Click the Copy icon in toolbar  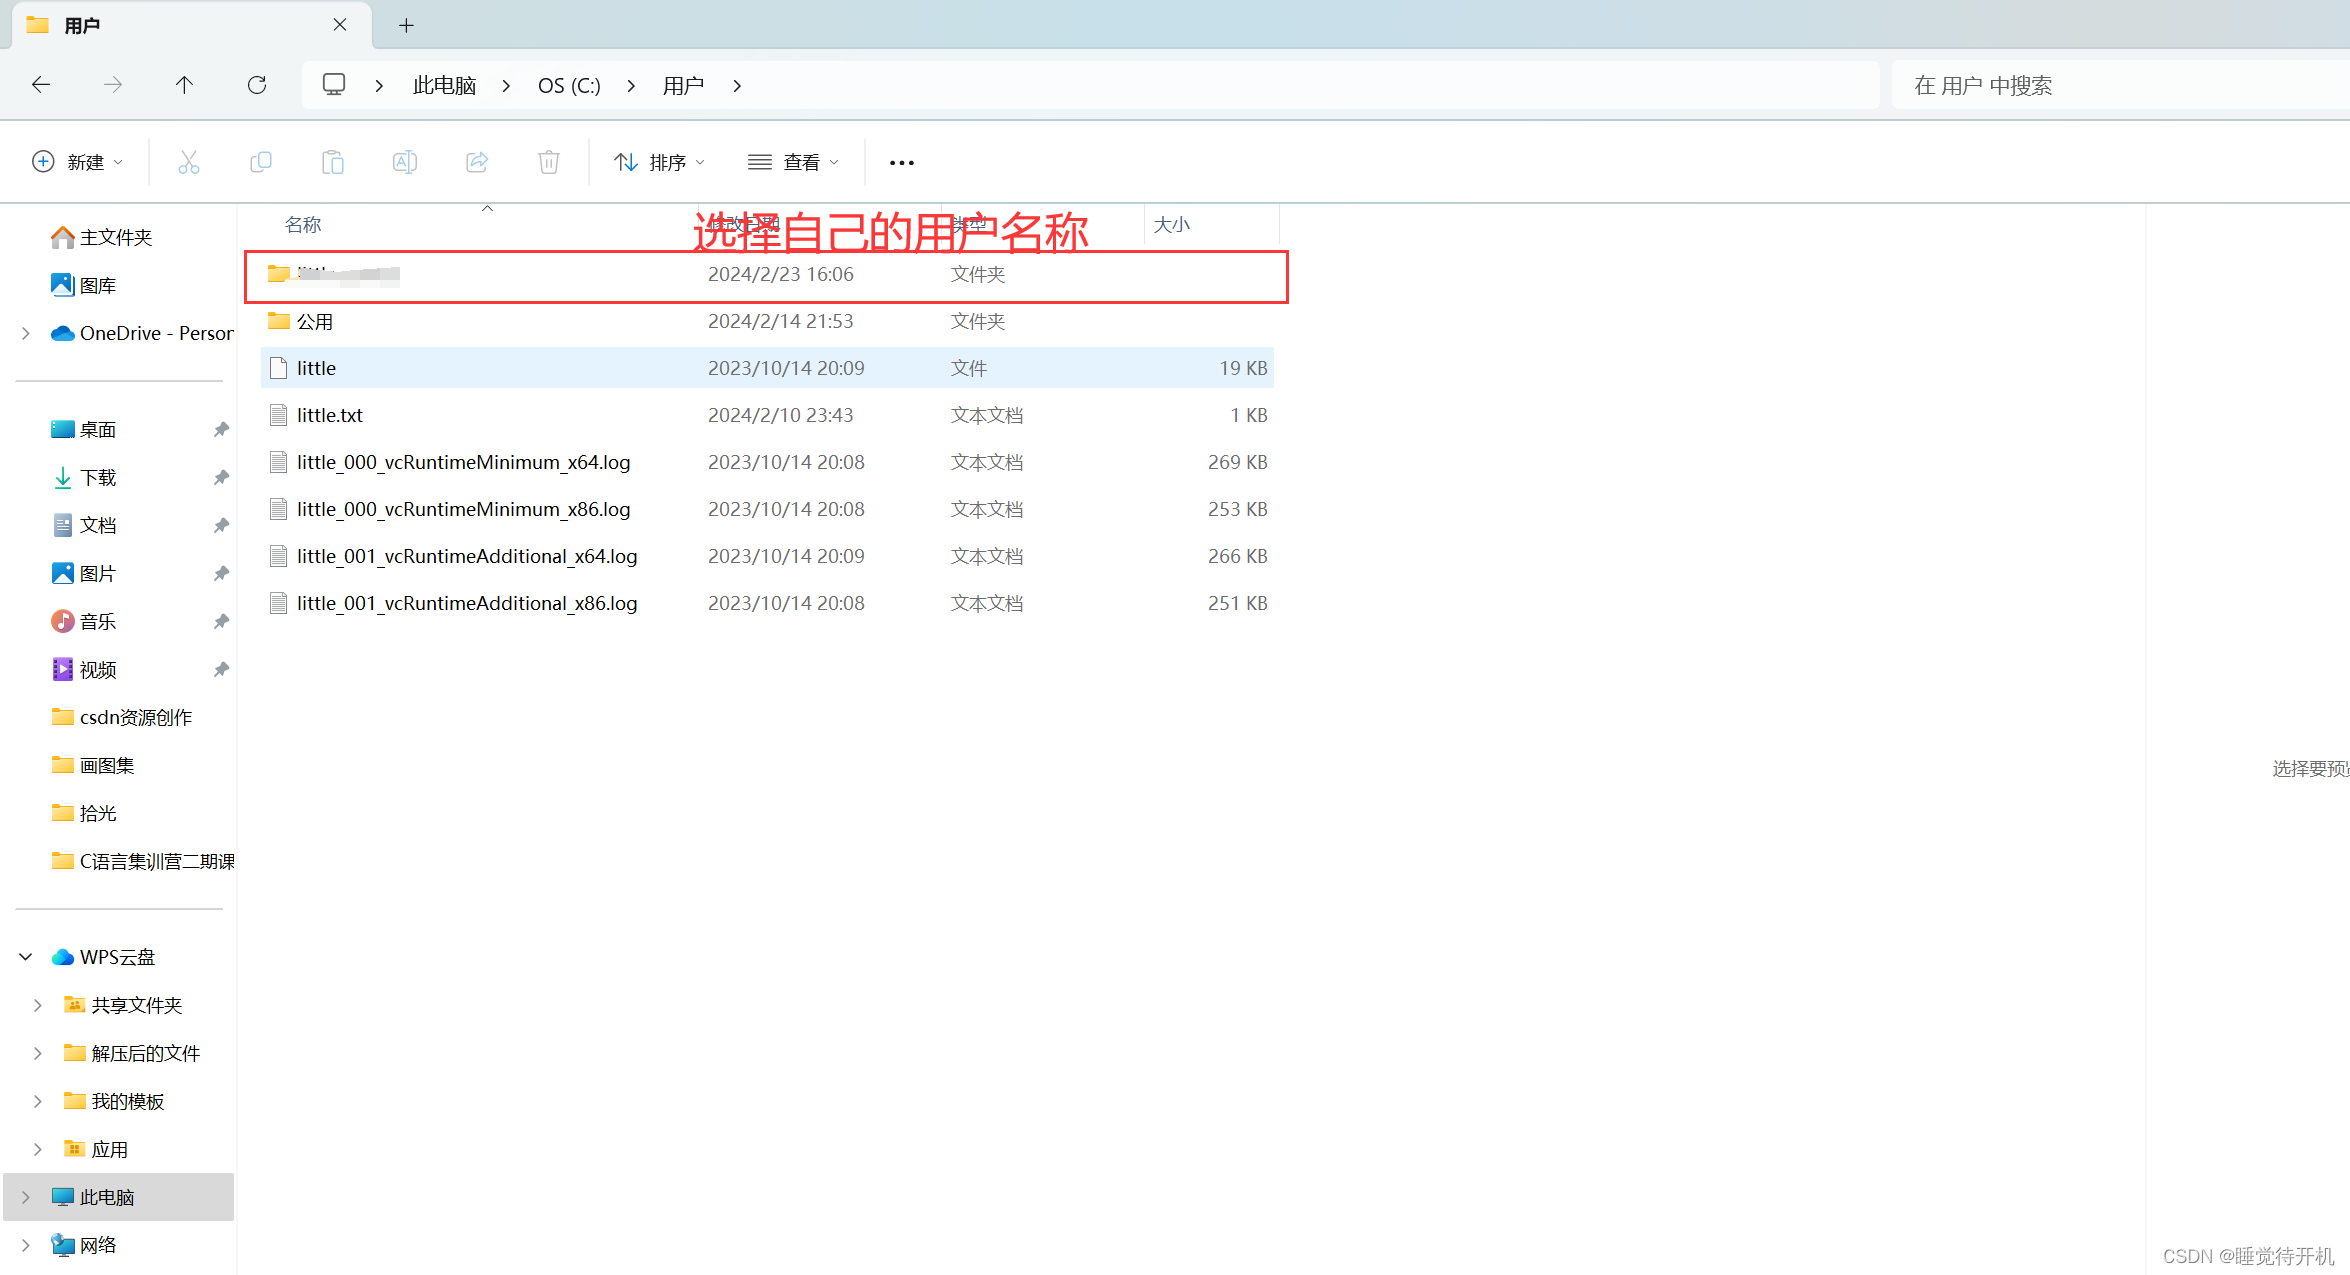(x=261, y=162)
